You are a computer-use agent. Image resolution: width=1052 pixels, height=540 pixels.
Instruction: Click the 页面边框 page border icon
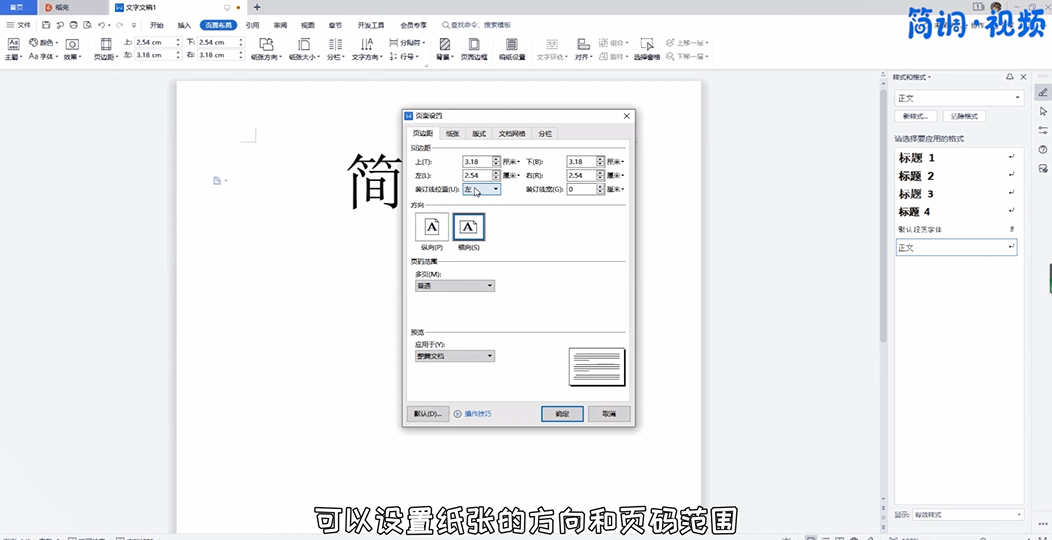474,45
